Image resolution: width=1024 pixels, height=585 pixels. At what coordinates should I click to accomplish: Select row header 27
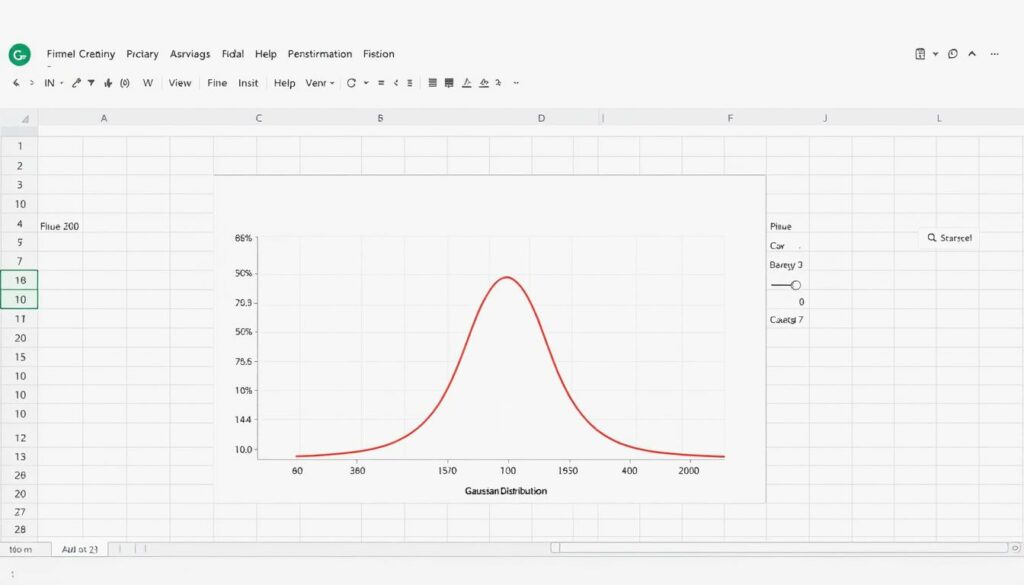(x=20, y=512)
